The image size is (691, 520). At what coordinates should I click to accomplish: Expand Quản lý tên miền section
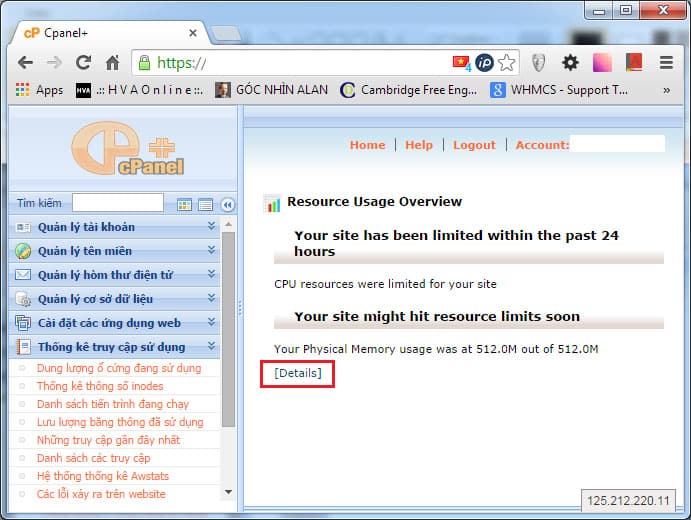114,251
